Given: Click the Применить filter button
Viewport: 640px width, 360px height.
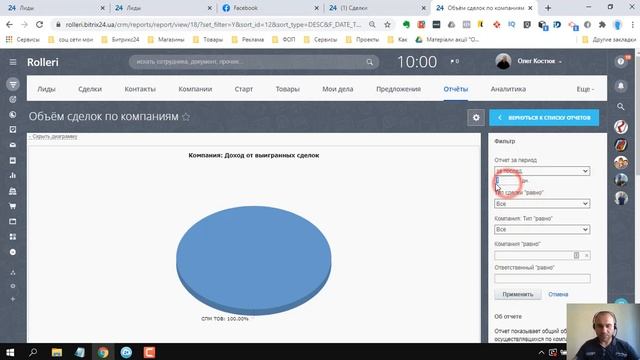Looking at the screenshot, I should pyautogui.click(x=518, y=294).
